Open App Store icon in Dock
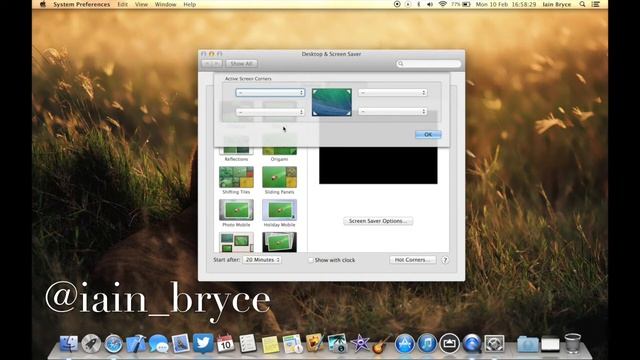 coord(404,344)
